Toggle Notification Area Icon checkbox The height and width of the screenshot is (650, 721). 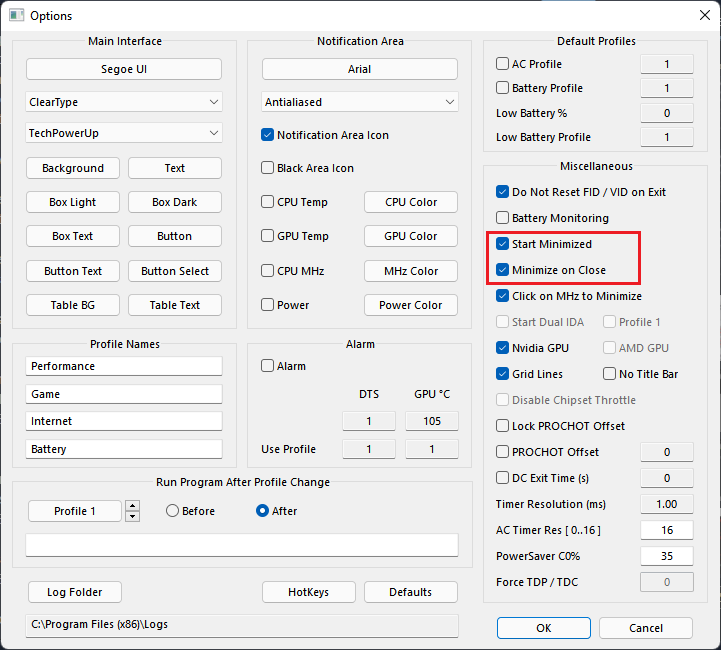[x=268, y=135]
